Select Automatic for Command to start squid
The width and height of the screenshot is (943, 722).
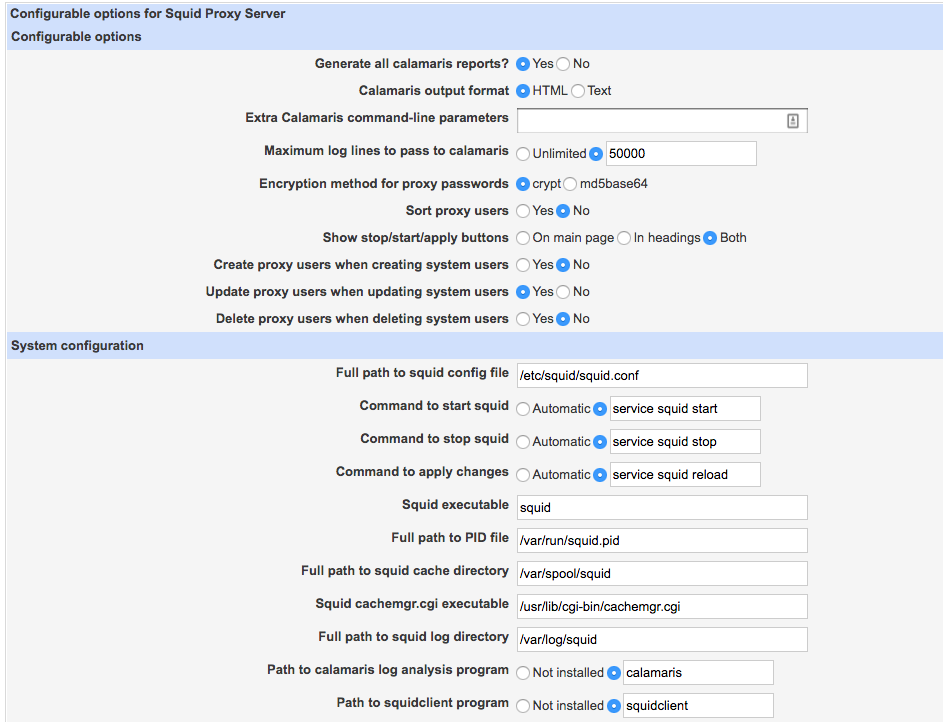523,409
